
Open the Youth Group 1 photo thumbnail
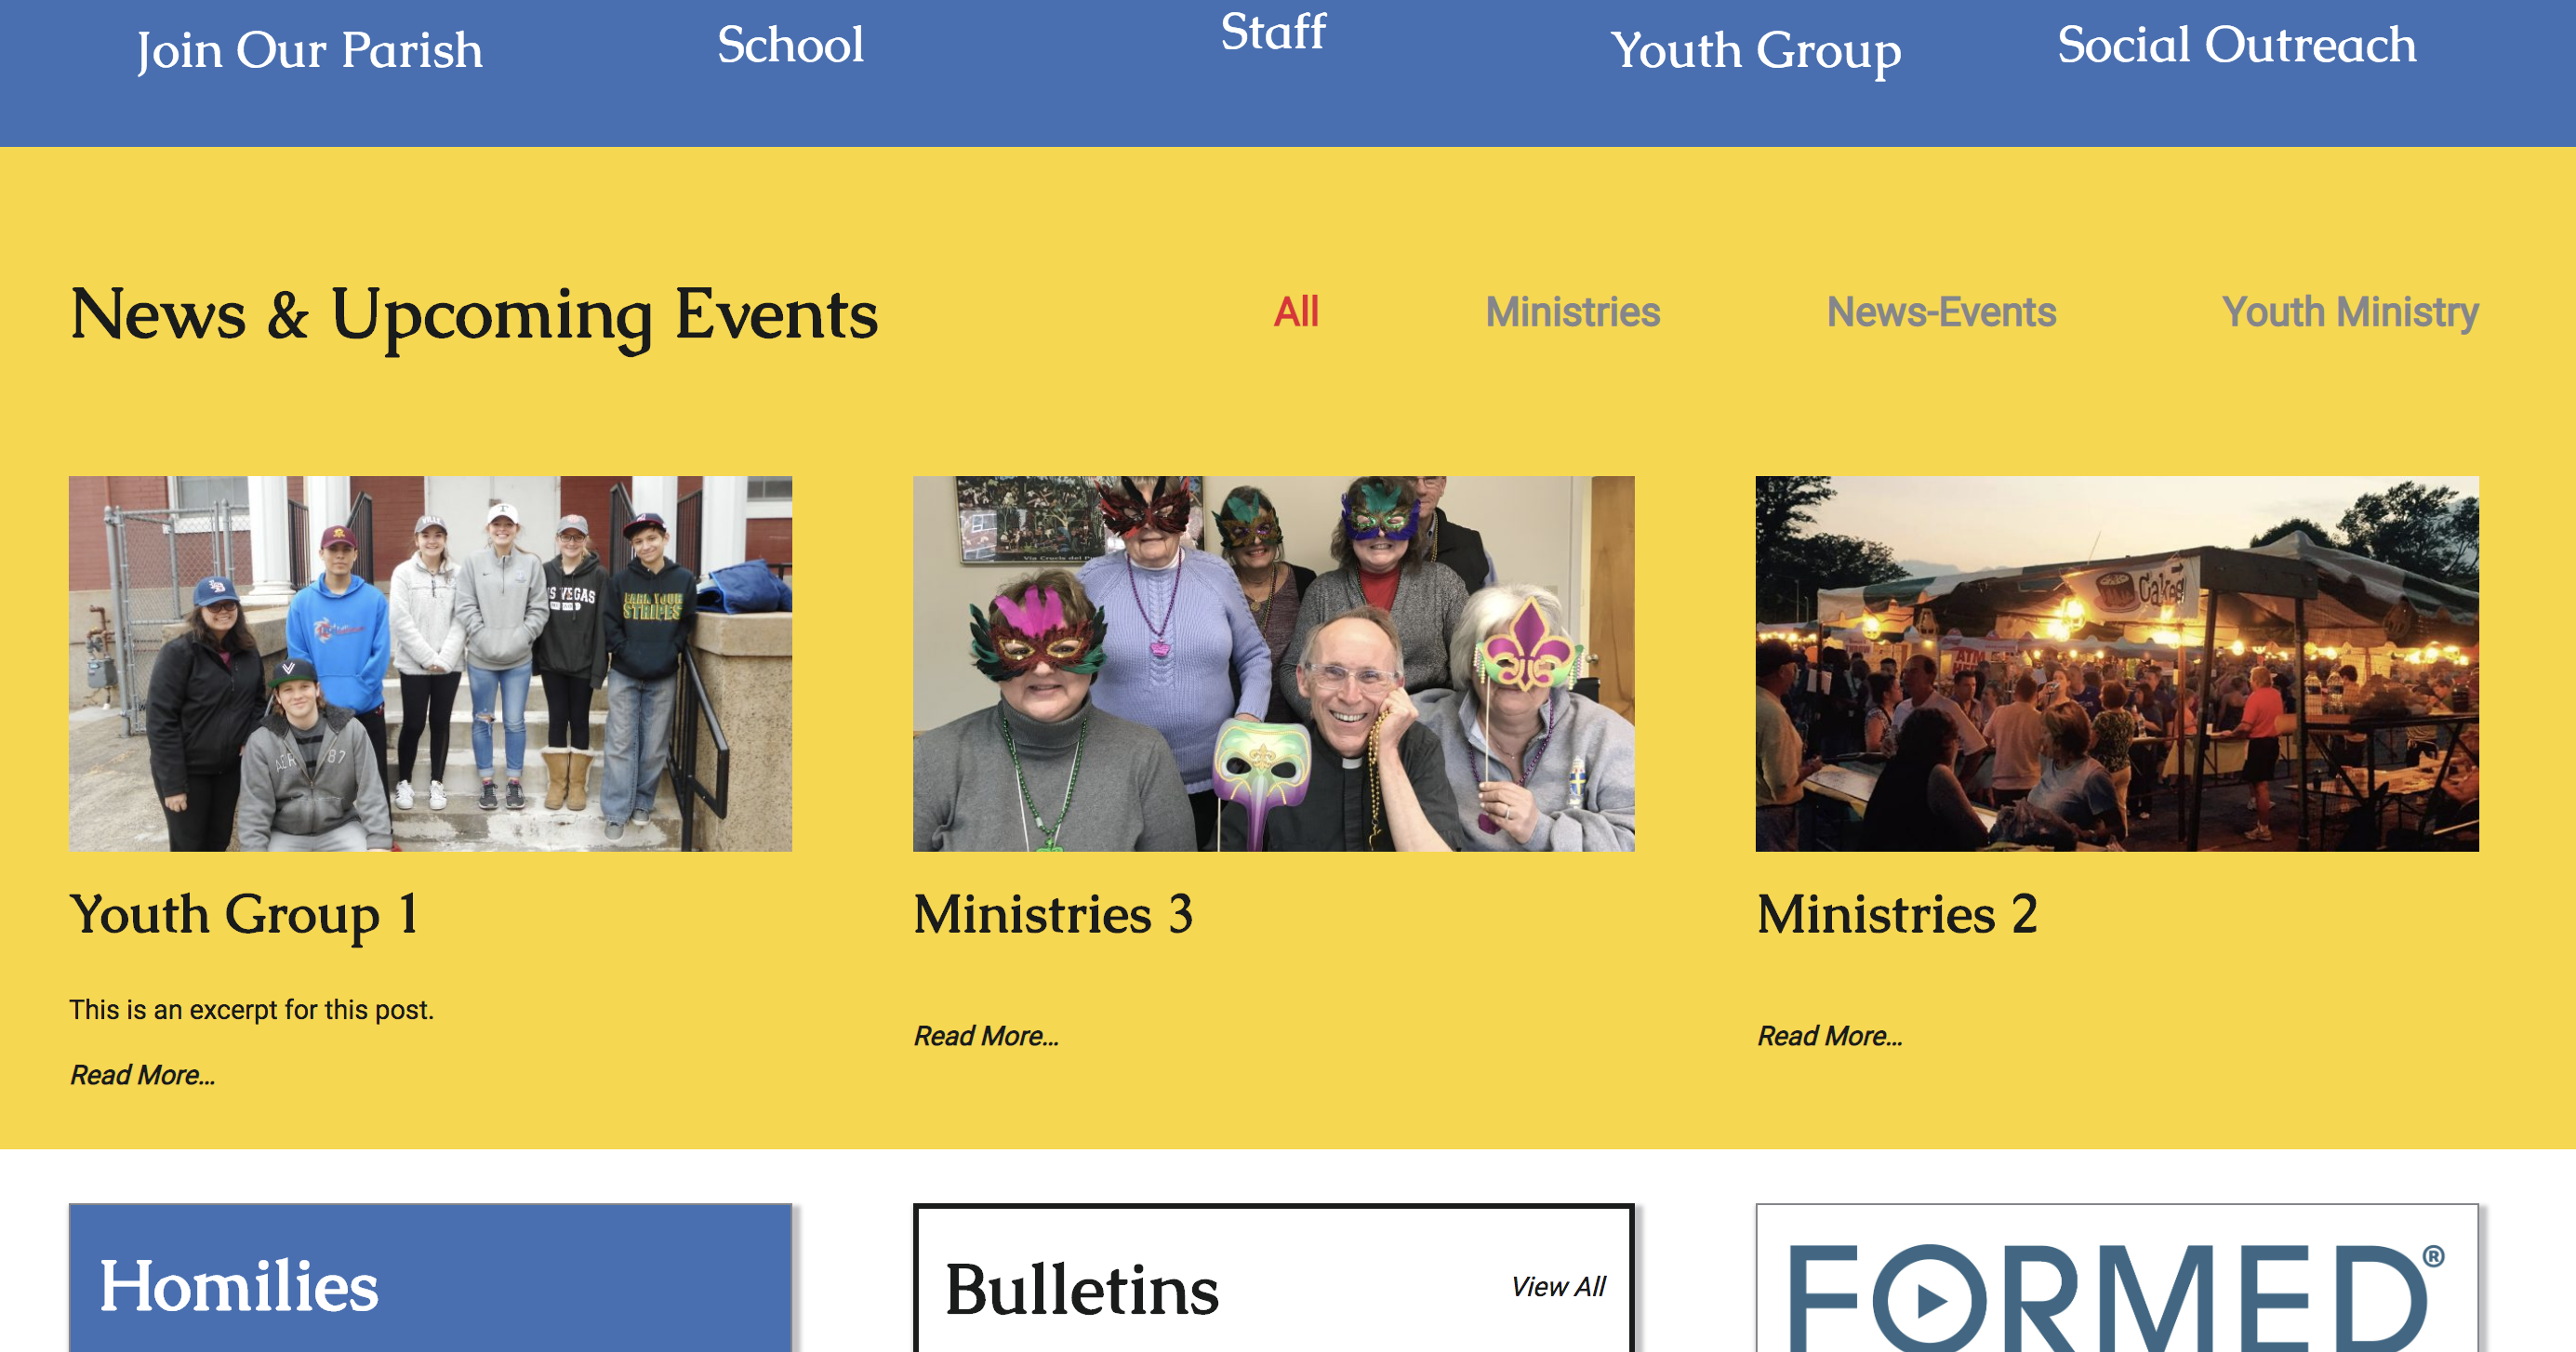point(430,664)
